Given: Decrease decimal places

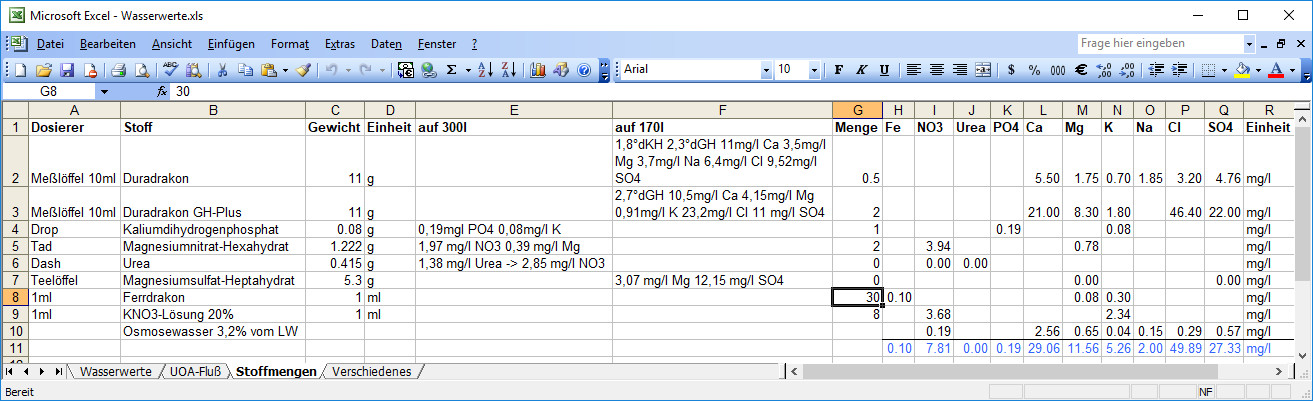Looking at the screenshot, I should (x=1126, y=70).
